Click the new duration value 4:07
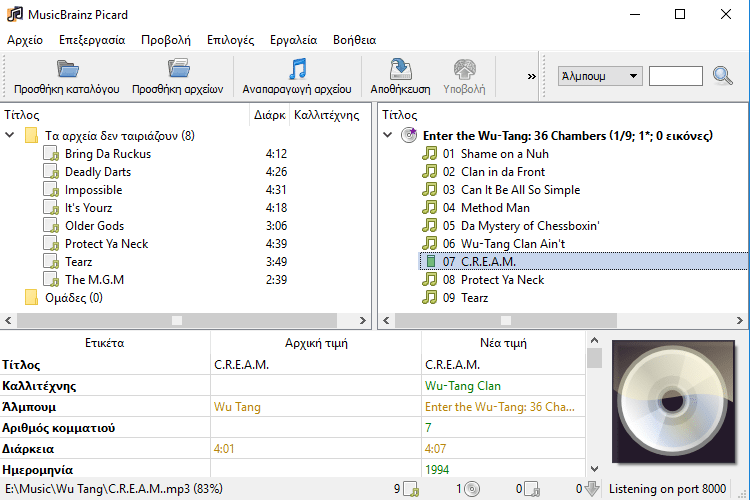Viewport: 750px width, 500px height. coord(435,449)
